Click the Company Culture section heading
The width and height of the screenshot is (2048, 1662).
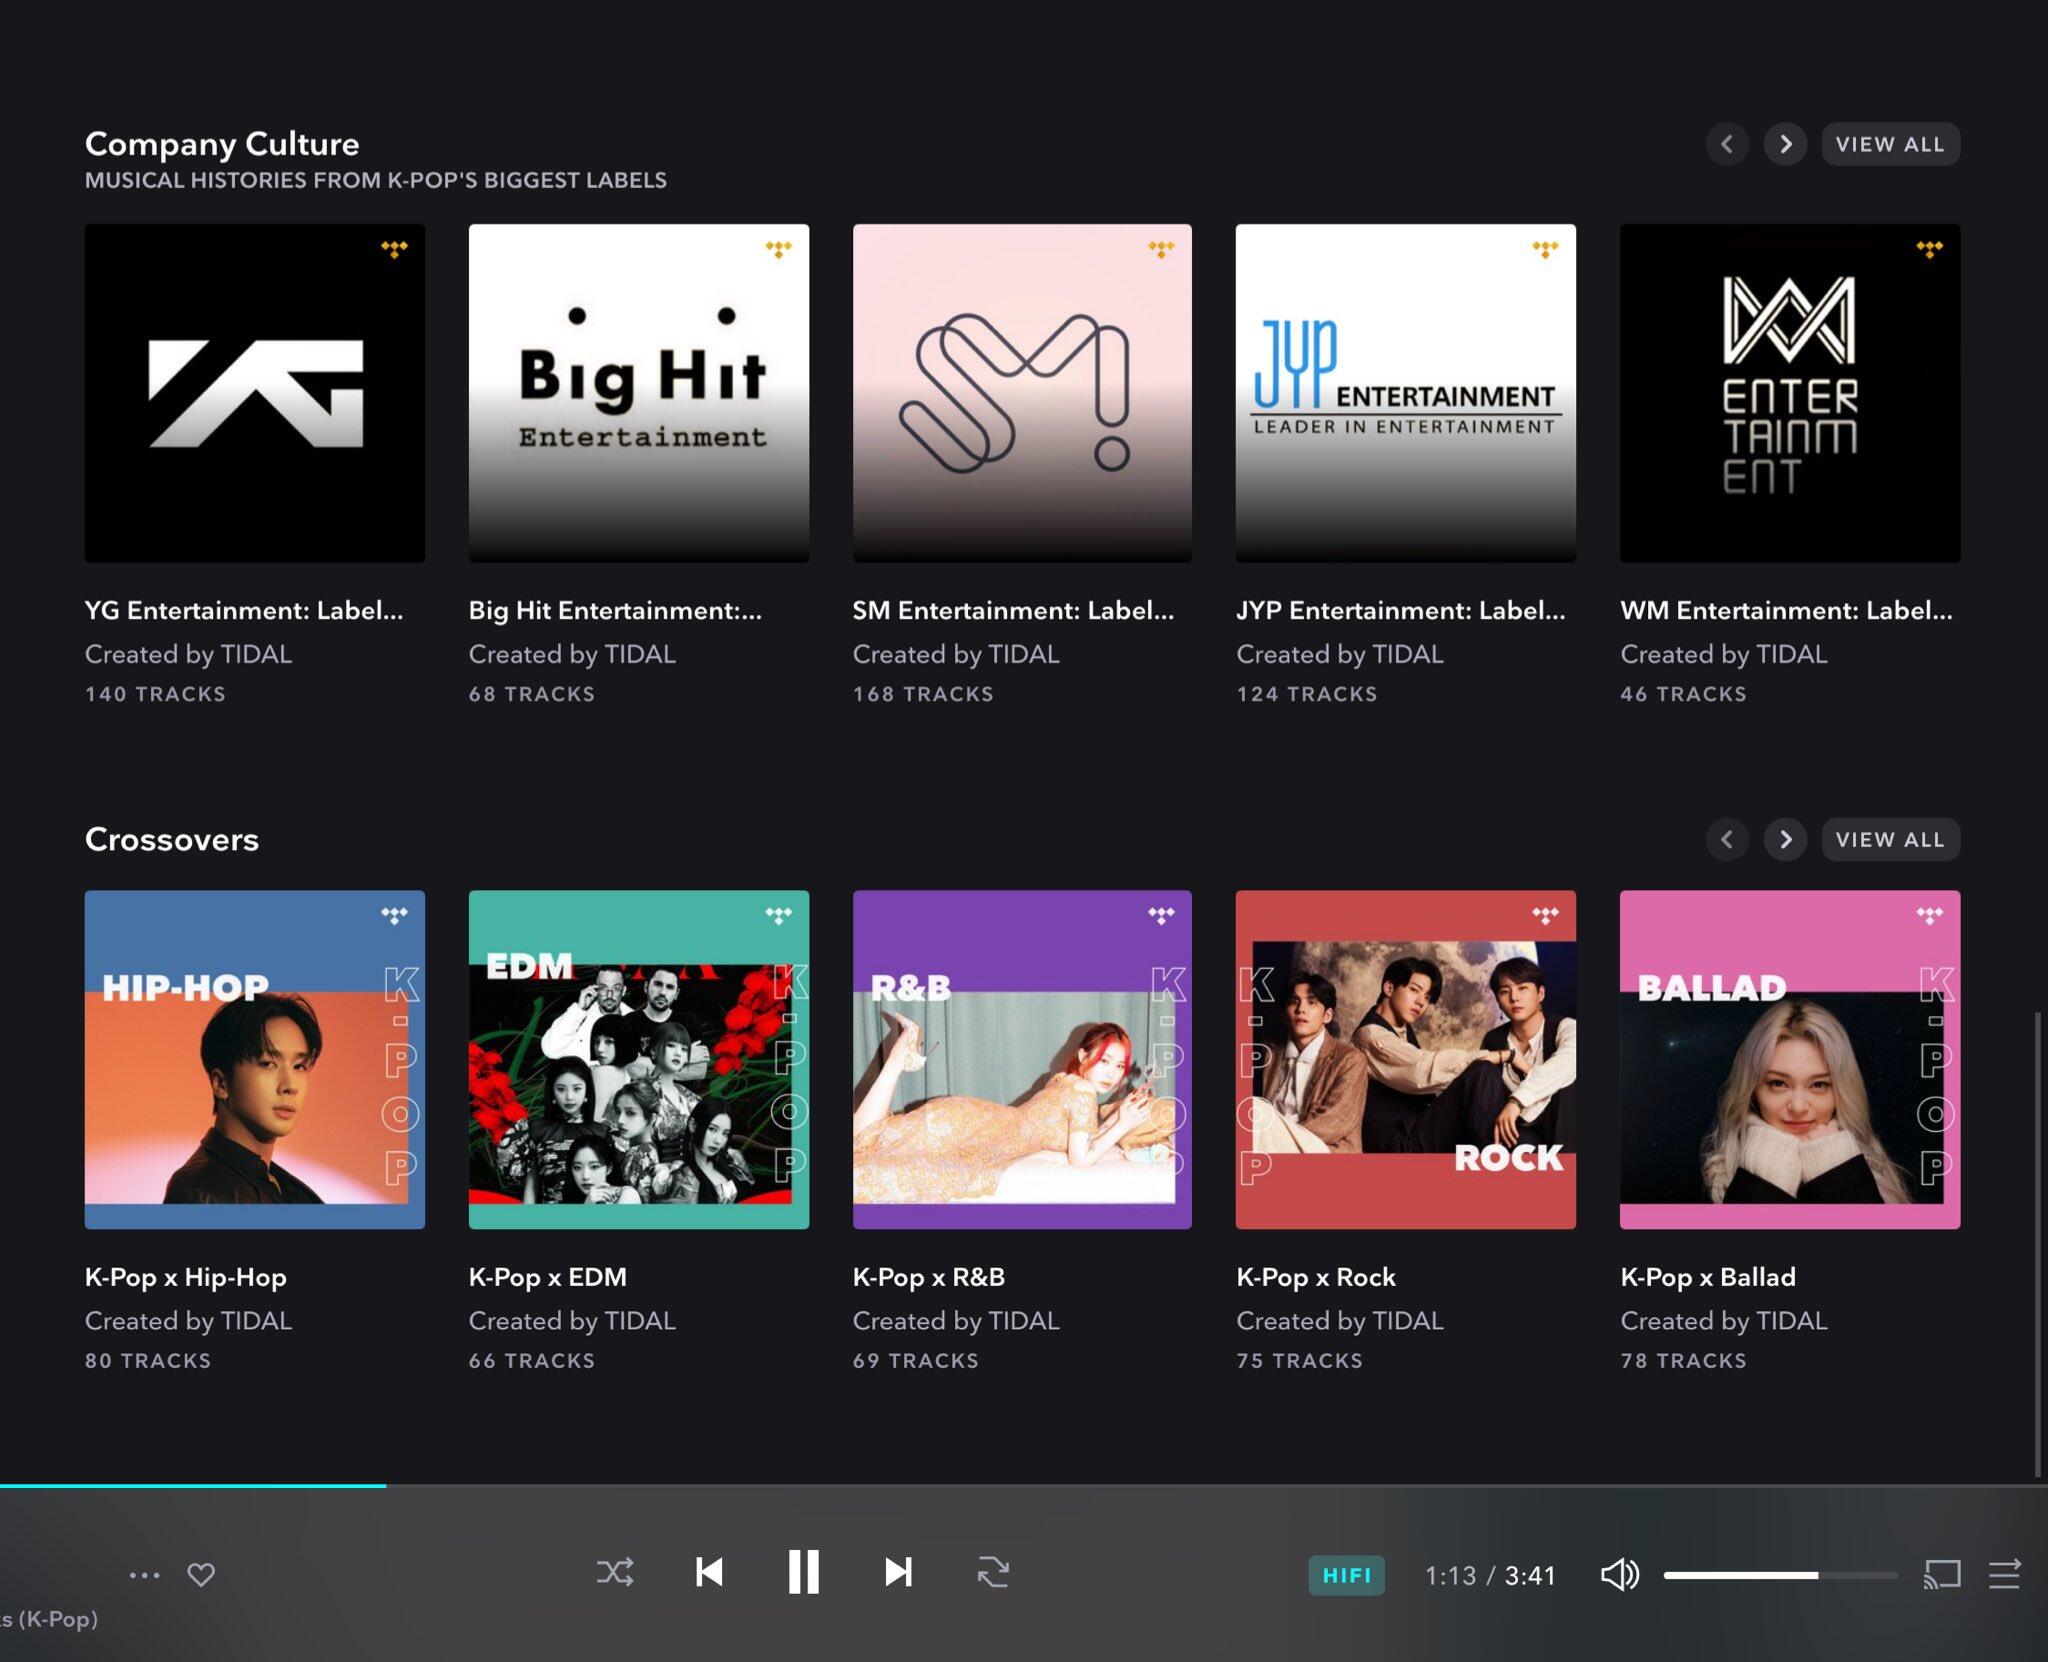[222, 144]
